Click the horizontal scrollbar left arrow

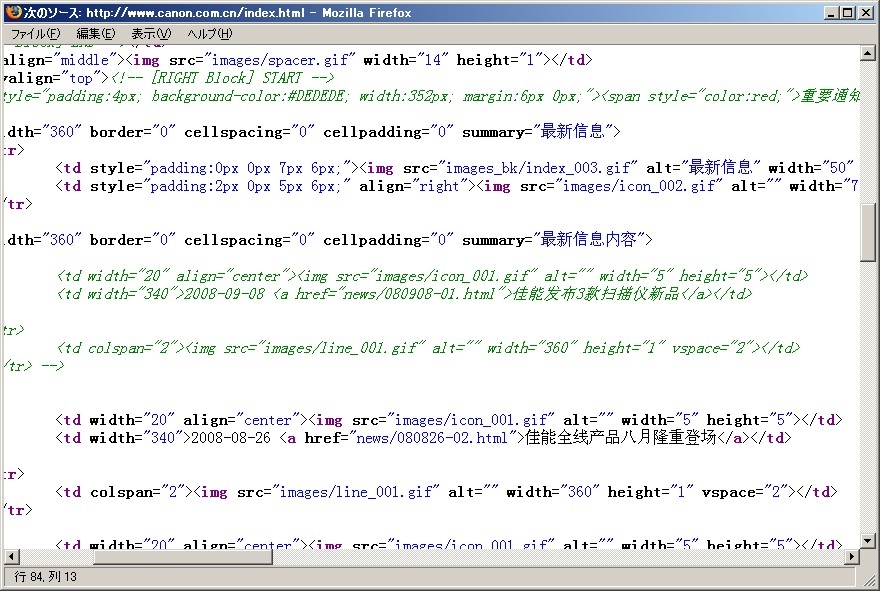coord(11,556)
